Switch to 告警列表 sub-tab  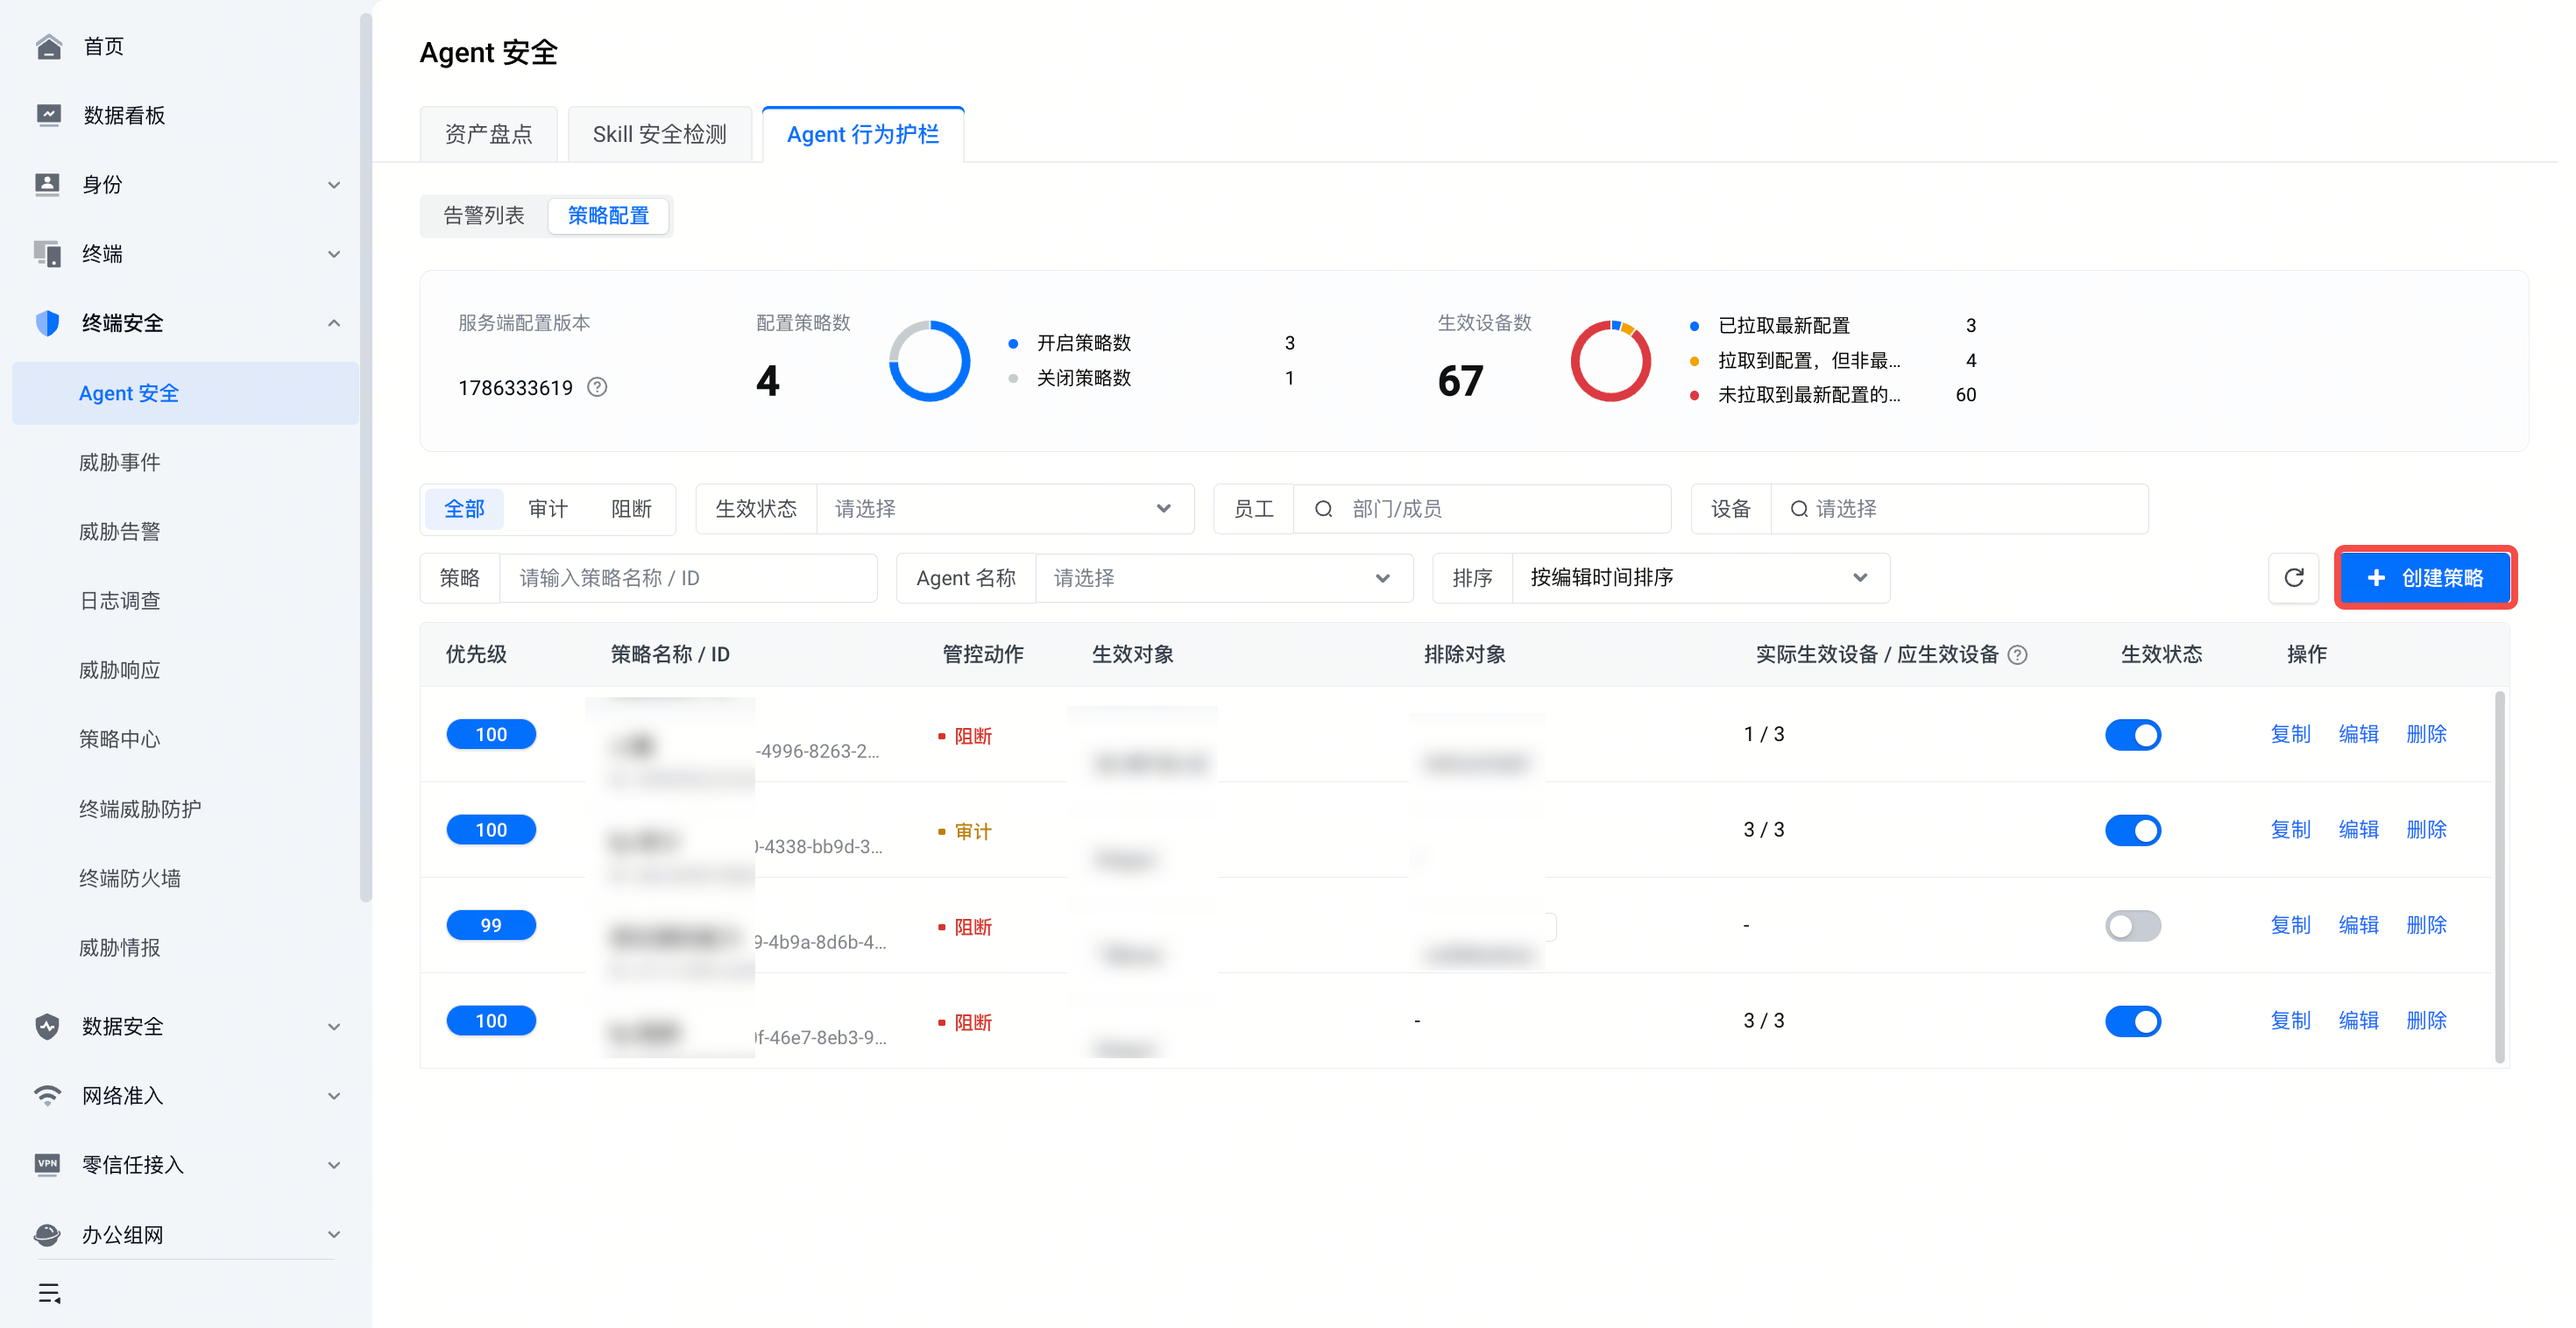[x=484, y=216]
